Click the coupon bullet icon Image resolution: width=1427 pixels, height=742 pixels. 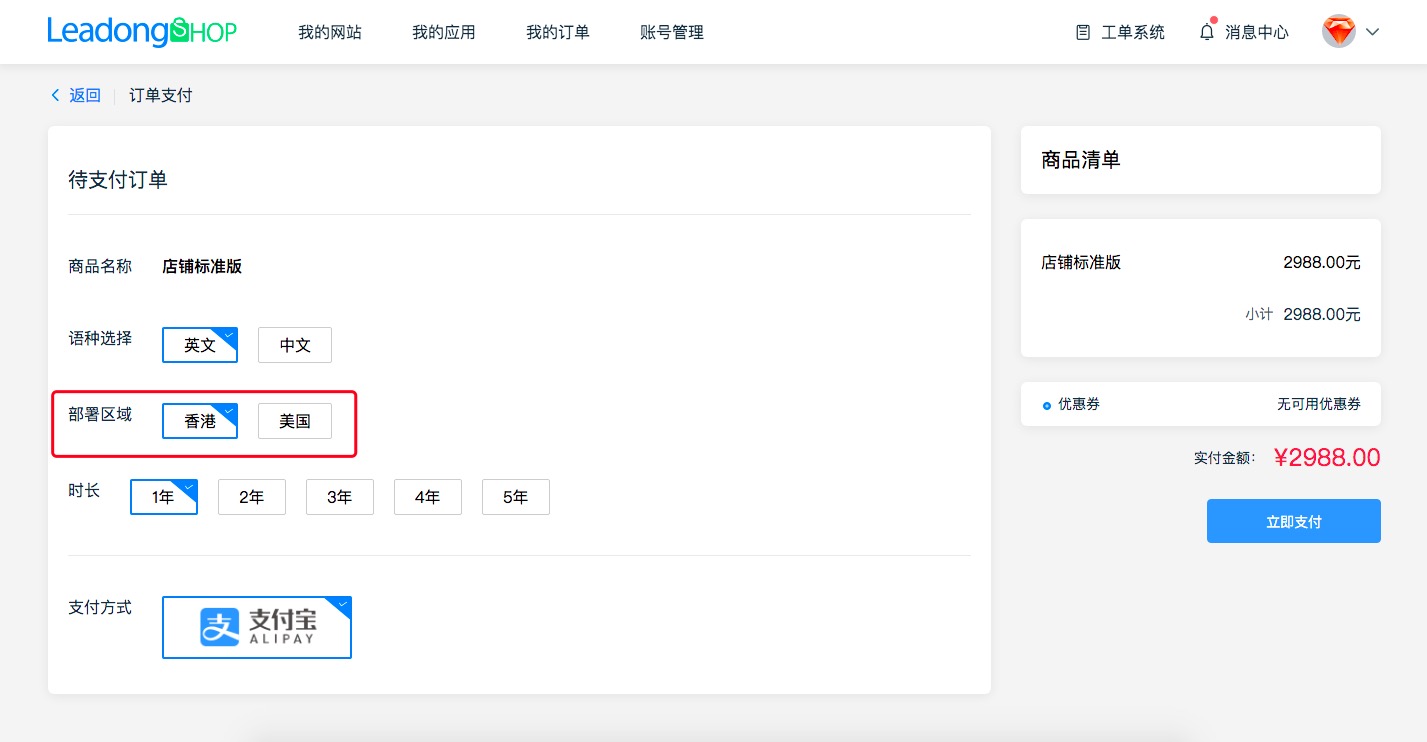(x=1047, y=405)
